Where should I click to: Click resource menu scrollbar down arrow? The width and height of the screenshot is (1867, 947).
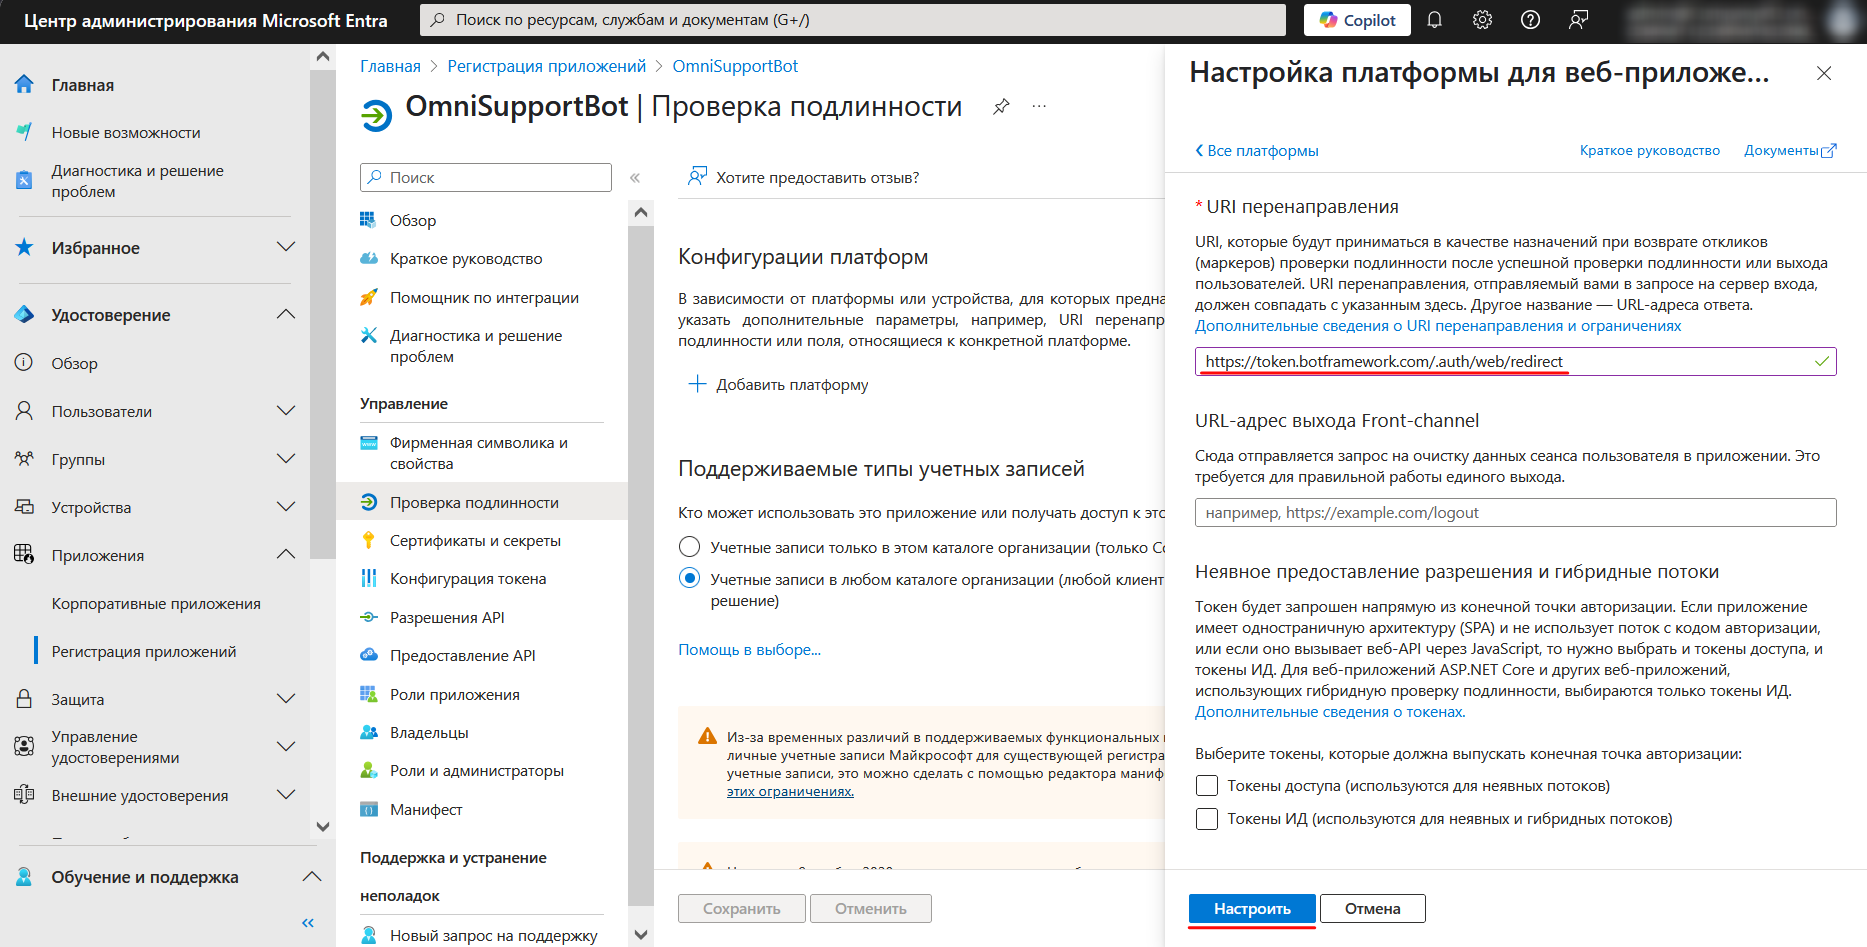pyautogui.click(x=641, y=935)
